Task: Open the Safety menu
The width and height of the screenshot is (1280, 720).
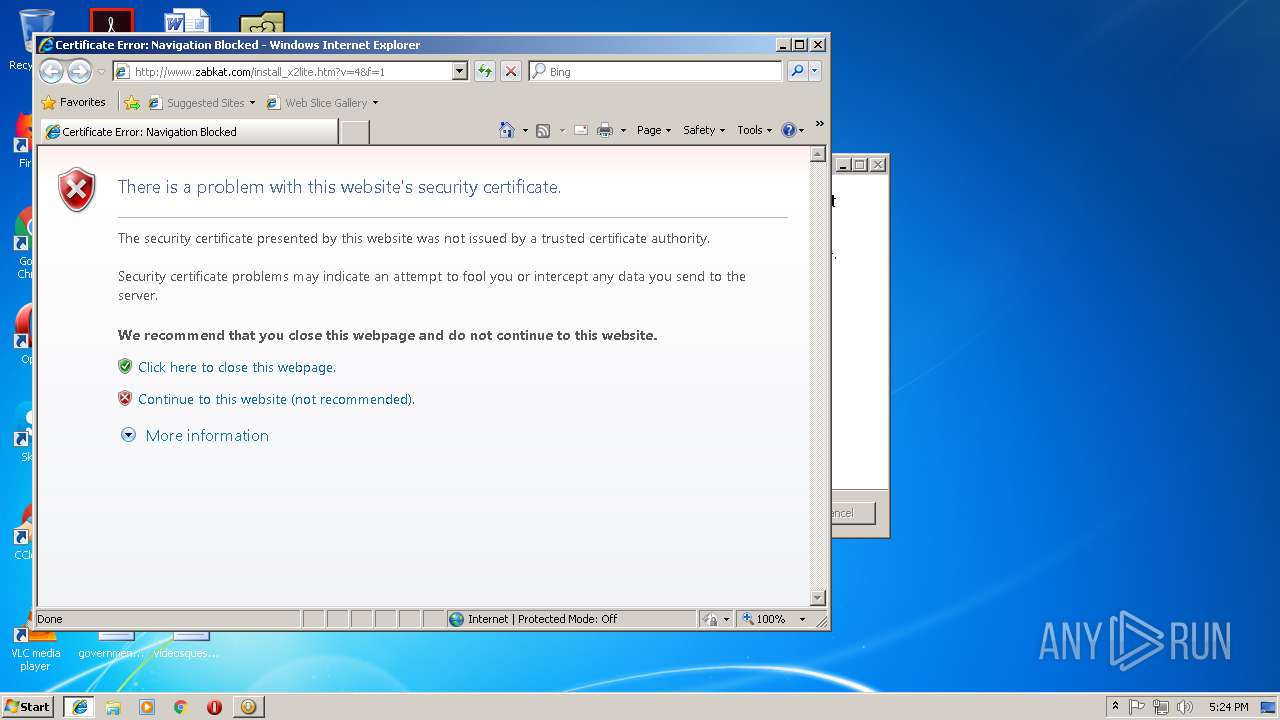Action: 704,130
